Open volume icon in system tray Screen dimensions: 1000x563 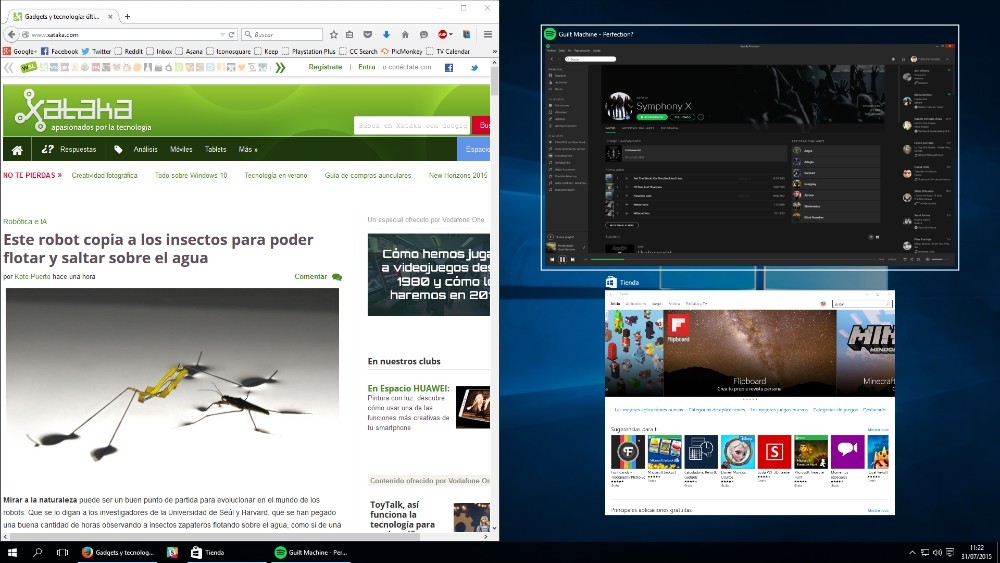click(937, 553)
